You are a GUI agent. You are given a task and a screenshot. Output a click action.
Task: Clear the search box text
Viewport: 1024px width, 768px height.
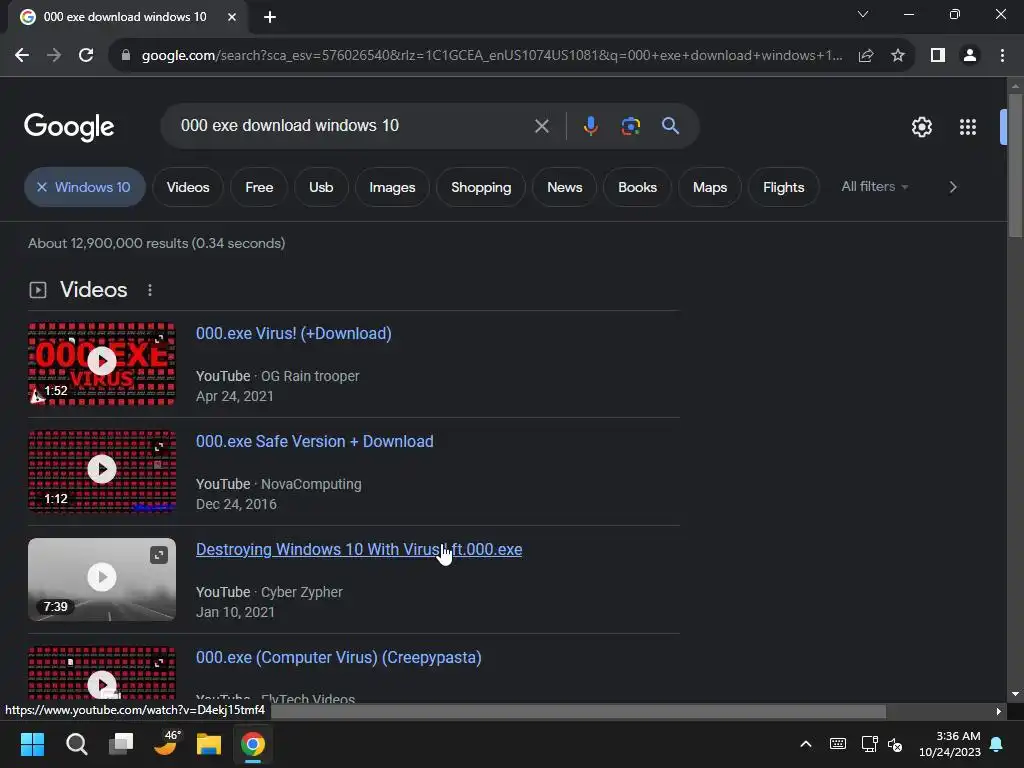click(x=541, y=126)
